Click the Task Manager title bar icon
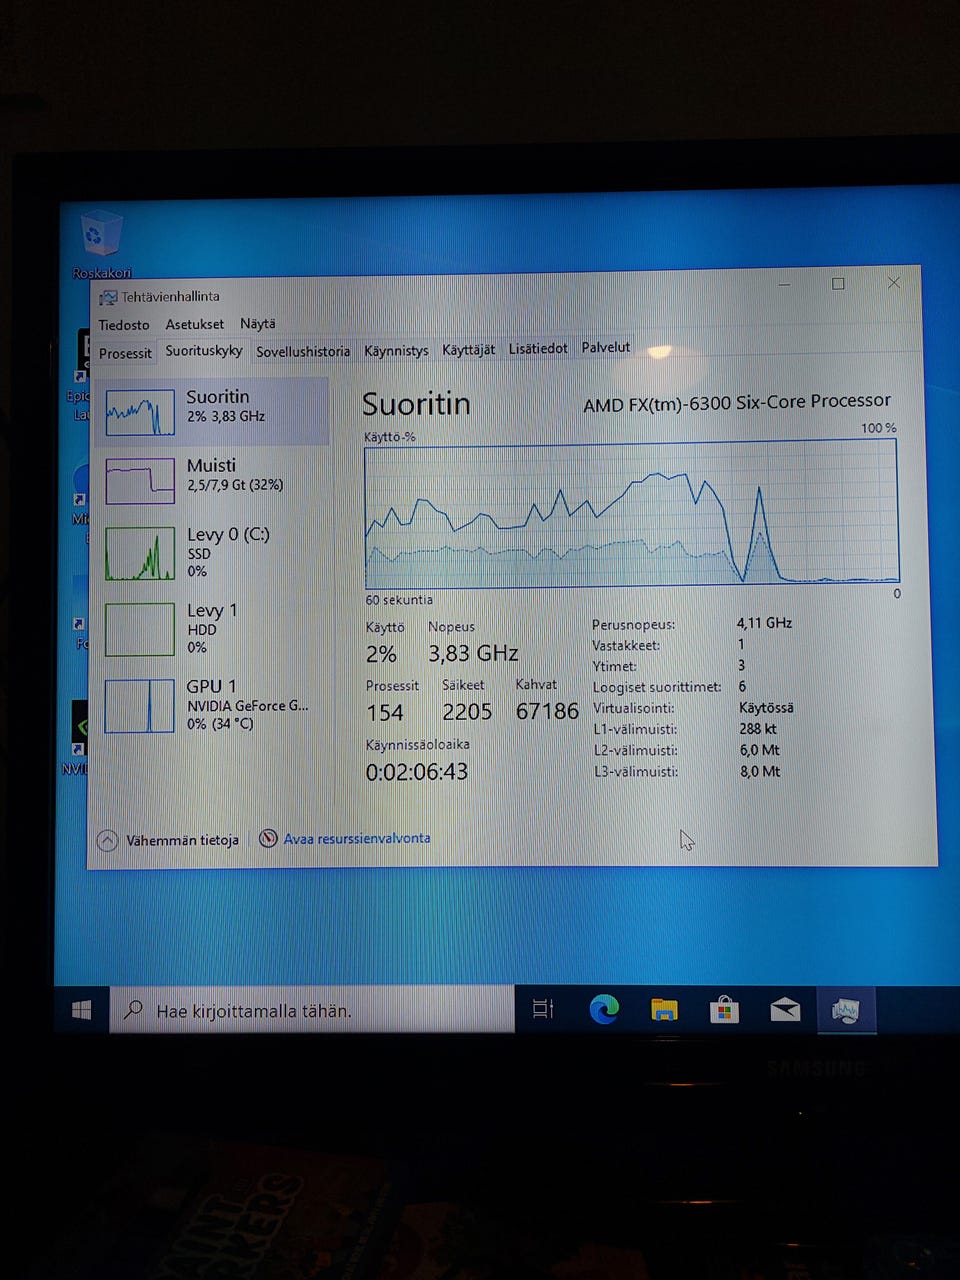The width and height of the screenshot is (960, 1280). pyautogui.click(x=108, y=297)
